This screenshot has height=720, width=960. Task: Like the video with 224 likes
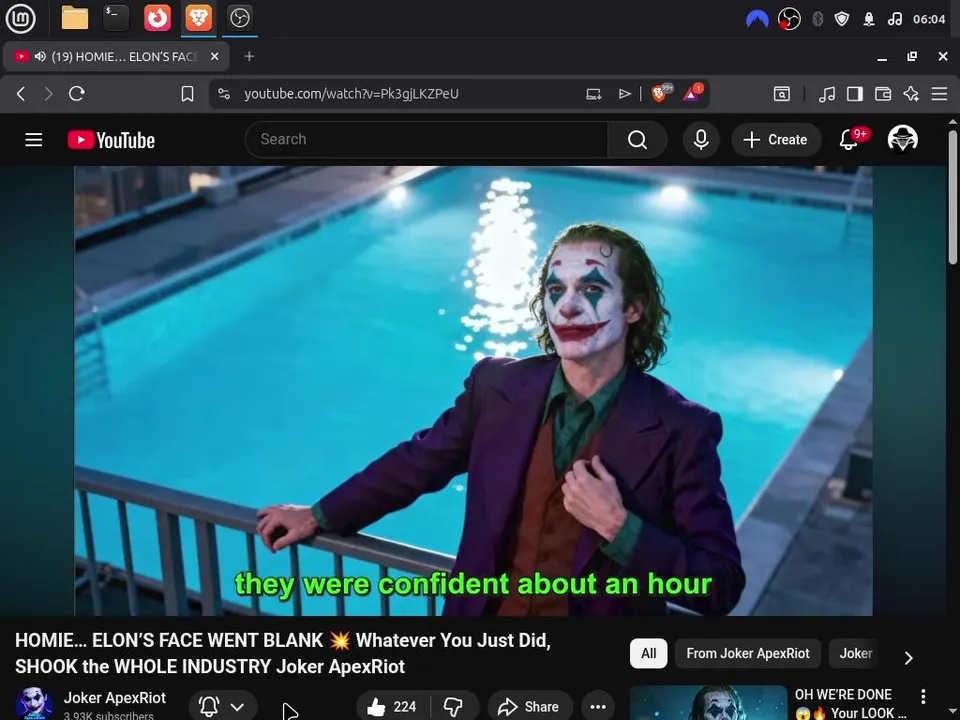pos(392,707)
